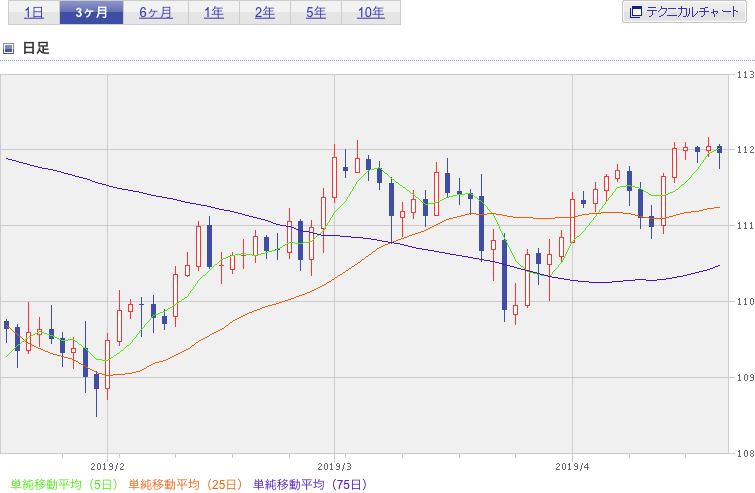Click the 日足 heading text
Screen dimensions: 755x493
(x=36, y=48)
